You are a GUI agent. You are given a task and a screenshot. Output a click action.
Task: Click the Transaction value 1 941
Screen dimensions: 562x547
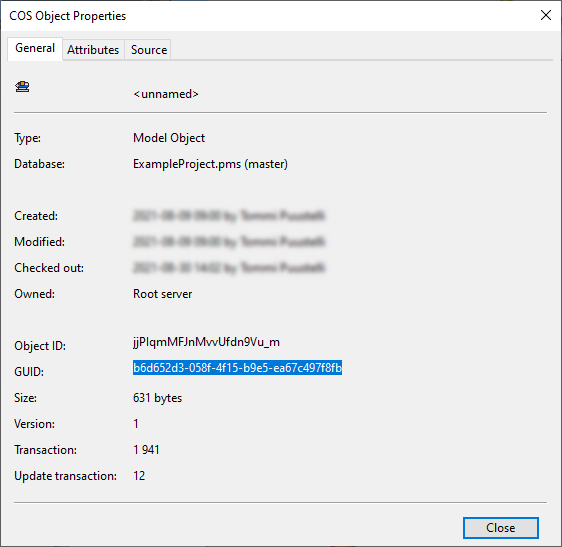pos(146,450)
